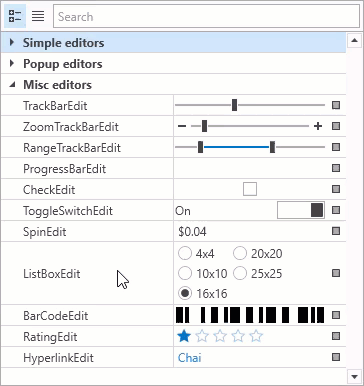The image size is (364, 386).
Task: Select the SpinEdit property label
Action: tap(44, 232)
